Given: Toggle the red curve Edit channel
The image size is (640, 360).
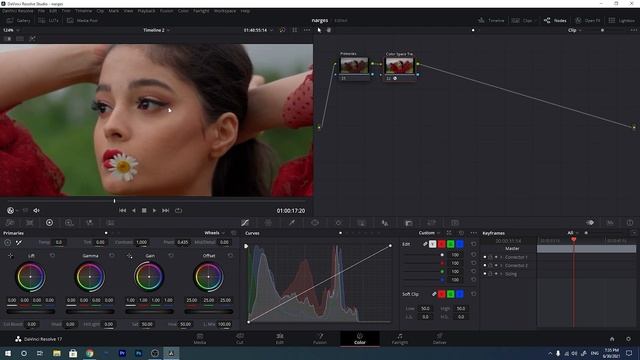Looking at the screenshot, I should point(442,244).
